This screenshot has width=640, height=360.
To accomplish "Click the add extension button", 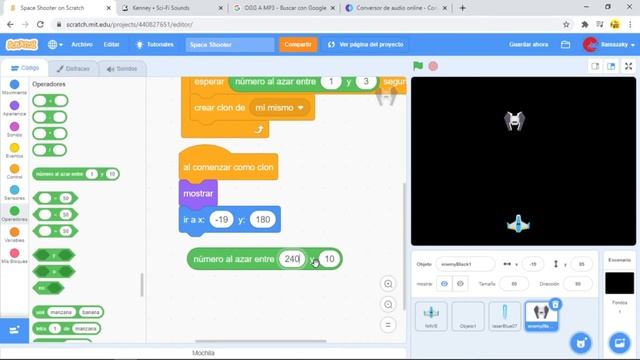I will (14, 330).
